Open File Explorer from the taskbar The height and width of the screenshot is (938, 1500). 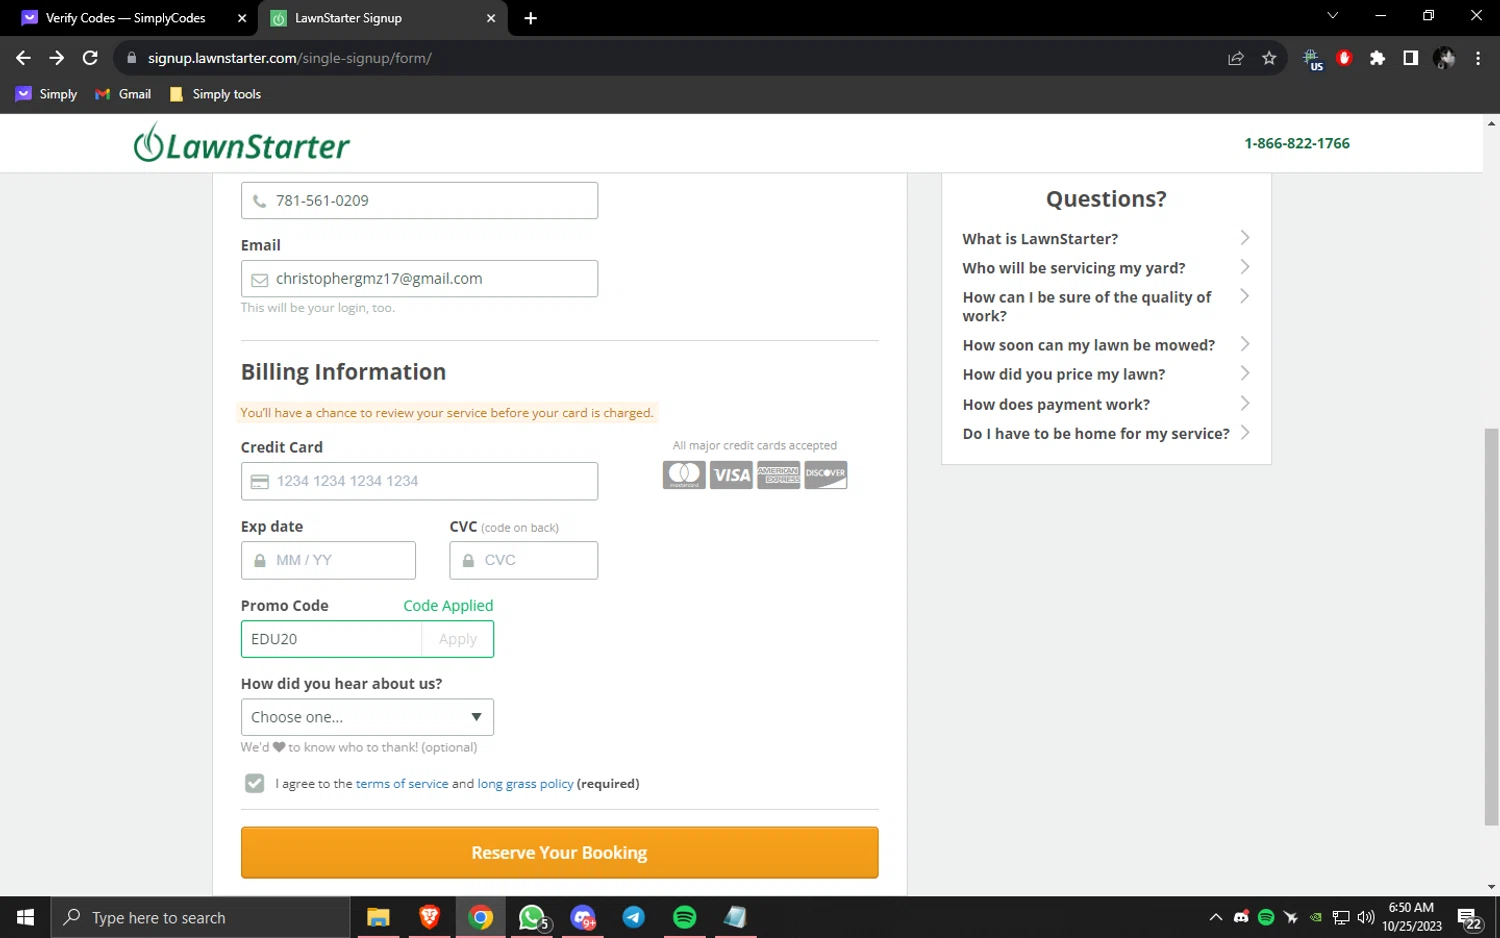coord(378,917)
